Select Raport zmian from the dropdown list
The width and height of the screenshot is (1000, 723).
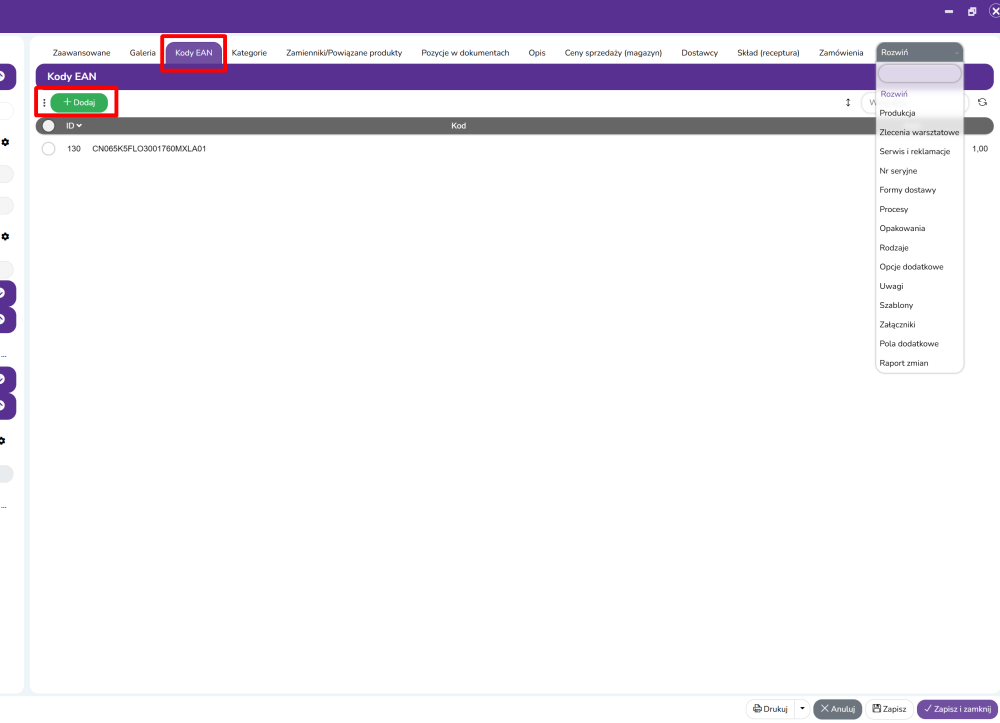pyautogui.click(x=903, y=363)
